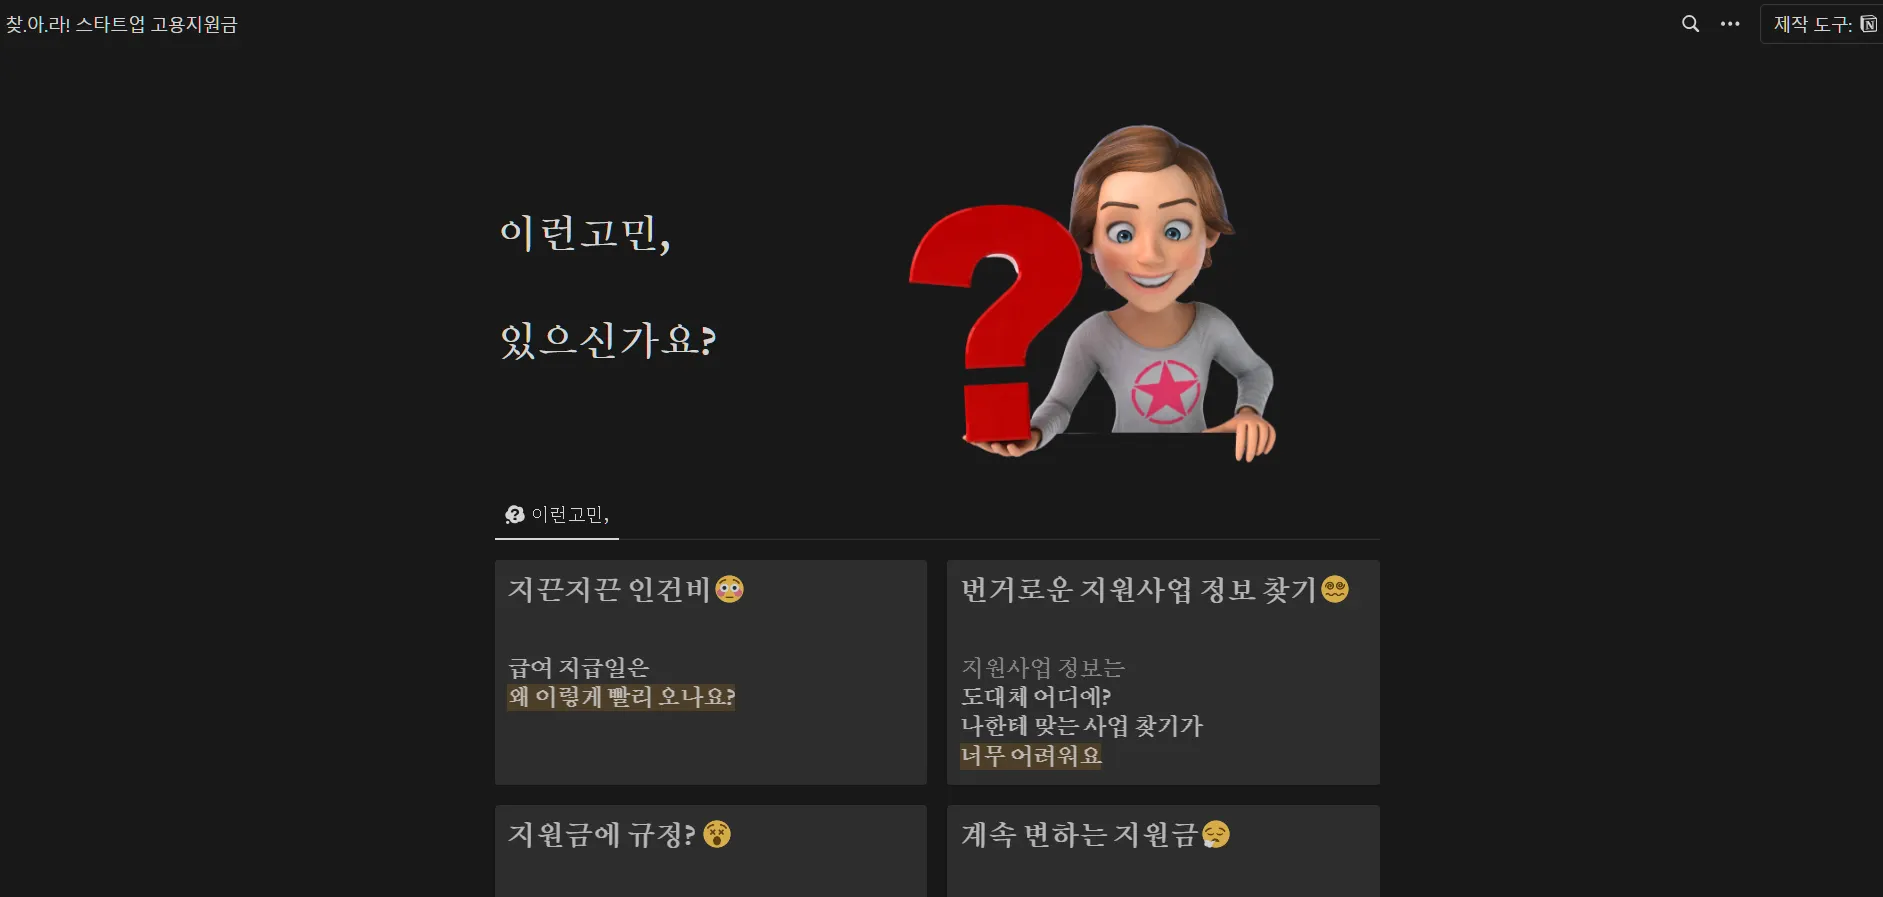Image resolution: width=1883 pixels, height=897 pixels.
Task: Click highlighted text 왜 이렇게 빨리 오나요?
Action: [621, 697]
